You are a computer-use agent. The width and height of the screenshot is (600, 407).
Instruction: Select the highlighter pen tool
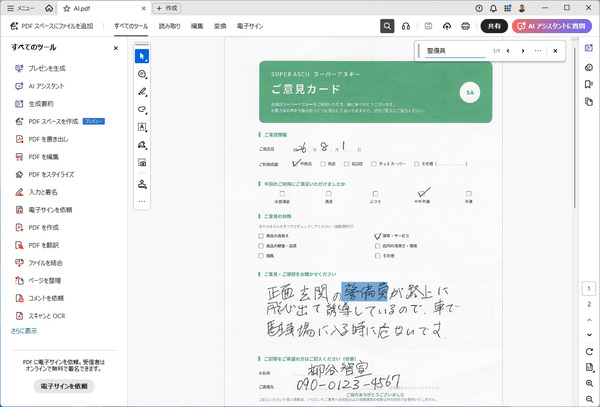click(142, 92)
